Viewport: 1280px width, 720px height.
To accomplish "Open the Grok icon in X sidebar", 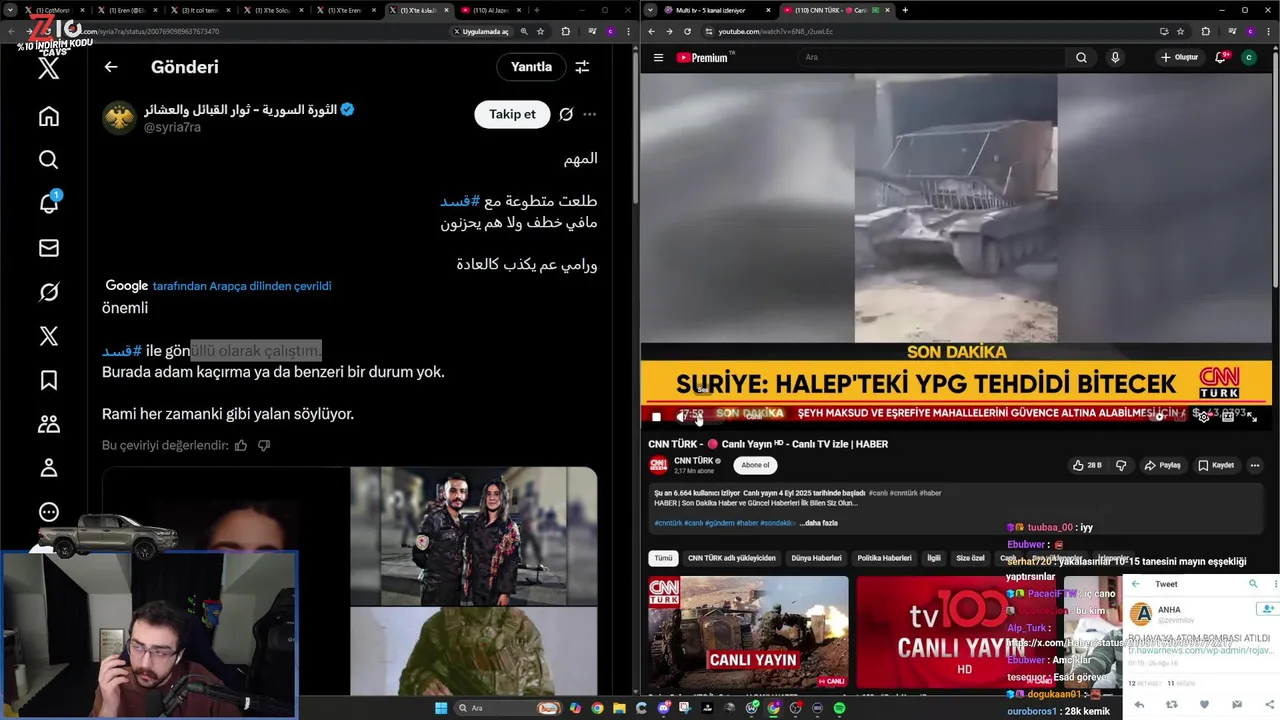I will point(48,292).
